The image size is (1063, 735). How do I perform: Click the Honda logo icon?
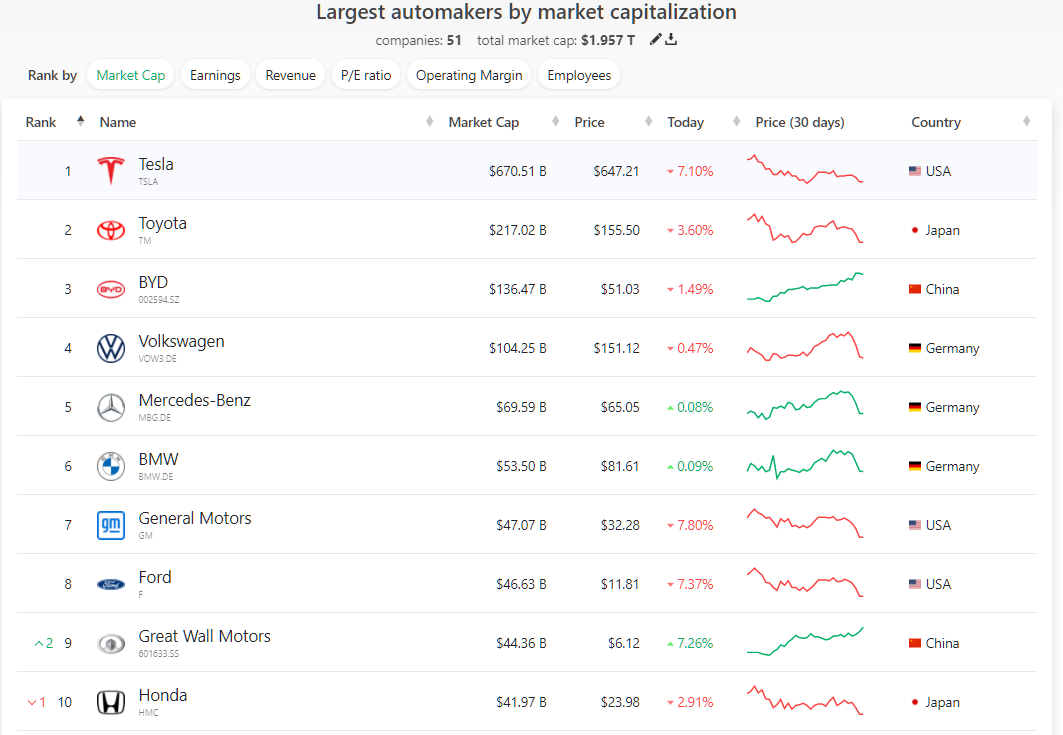coord(111,702)
